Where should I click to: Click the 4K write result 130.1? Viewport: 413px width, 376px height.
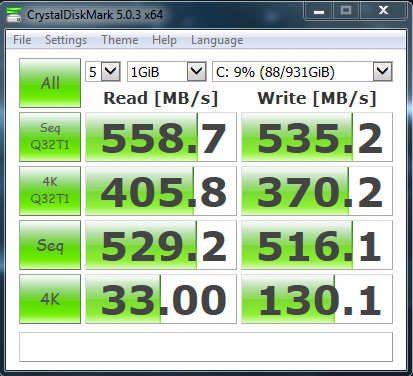pos(317,299)
